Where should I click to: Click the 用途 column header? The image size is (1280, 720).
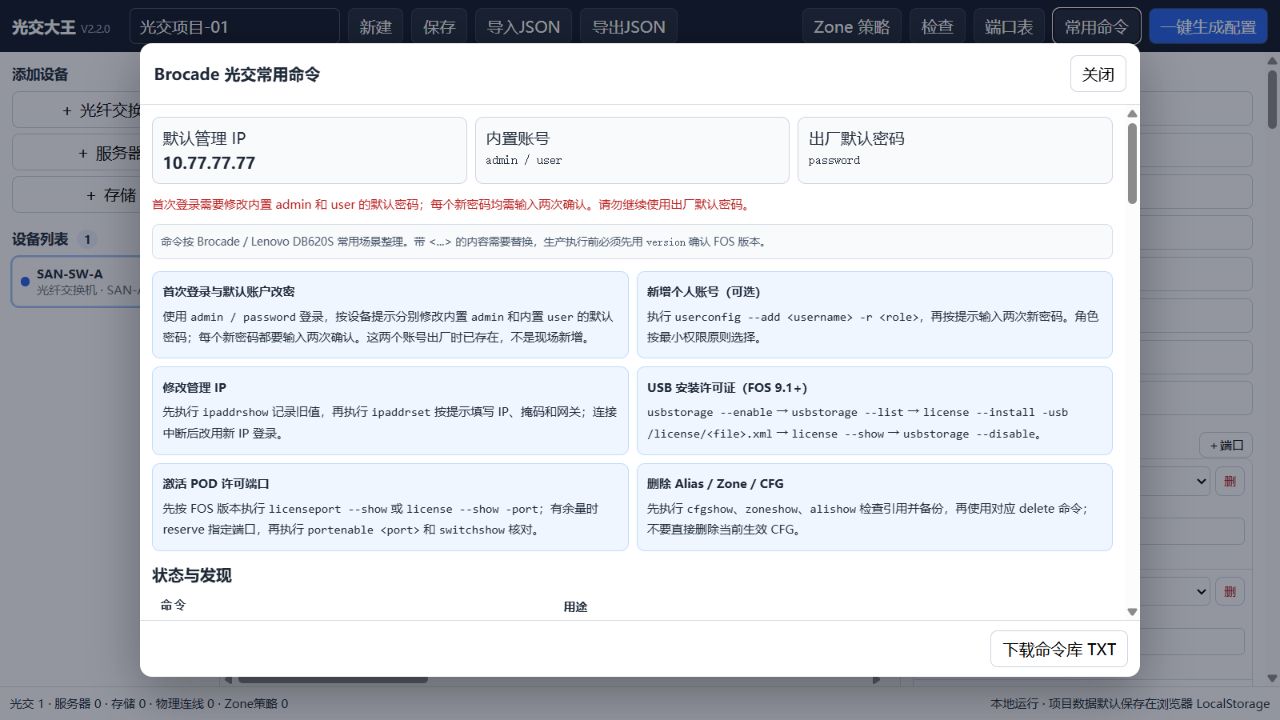(575, 606)
